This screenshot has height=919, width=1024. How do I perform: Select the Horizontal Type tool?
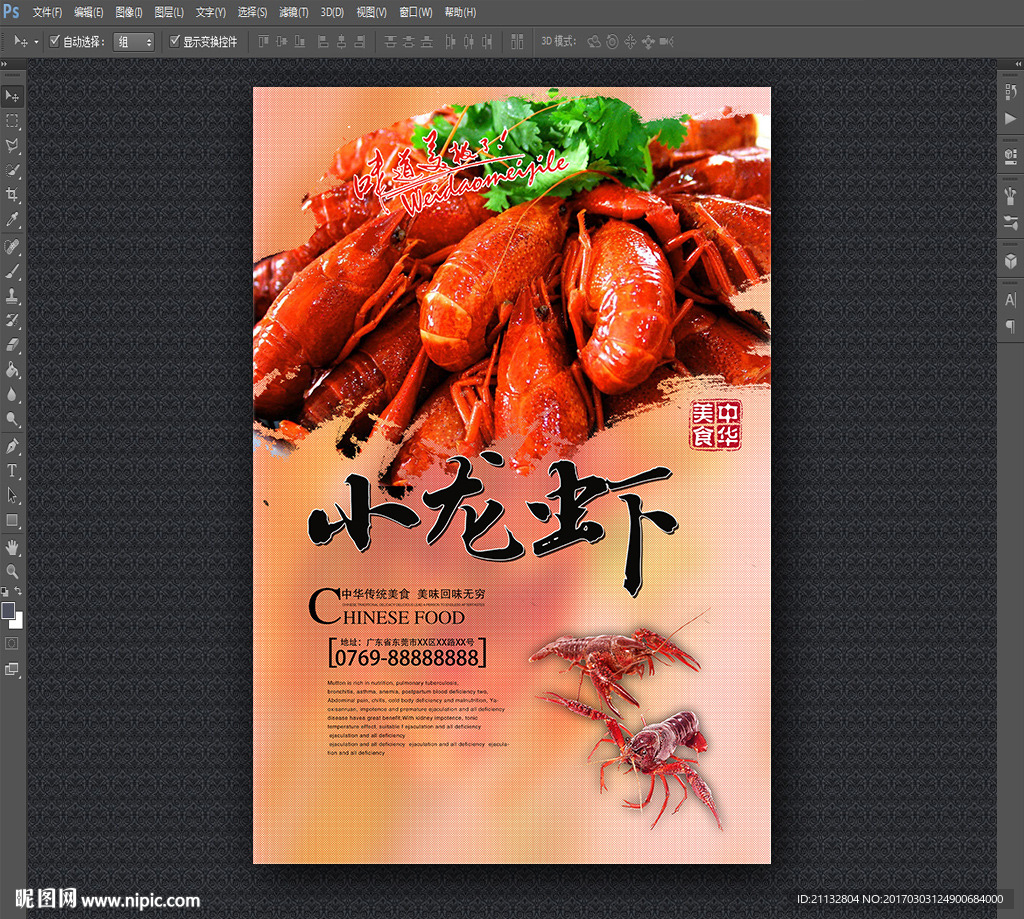pyautogui.click(x=12, y=470)
